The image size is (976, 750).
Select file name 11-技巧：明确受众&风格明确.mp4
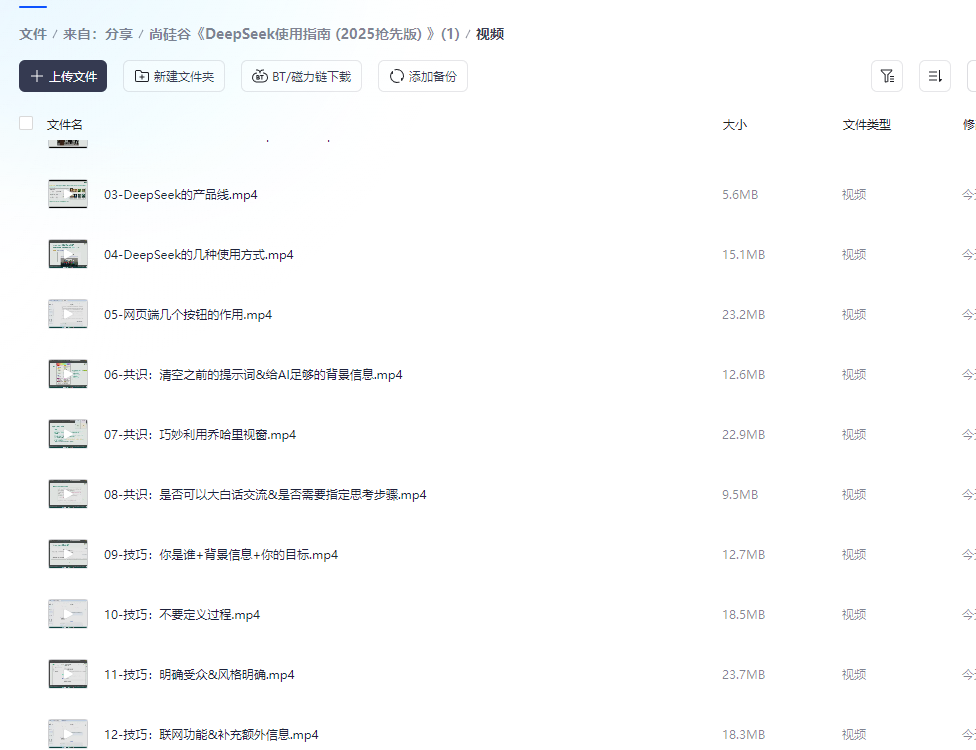199,675
